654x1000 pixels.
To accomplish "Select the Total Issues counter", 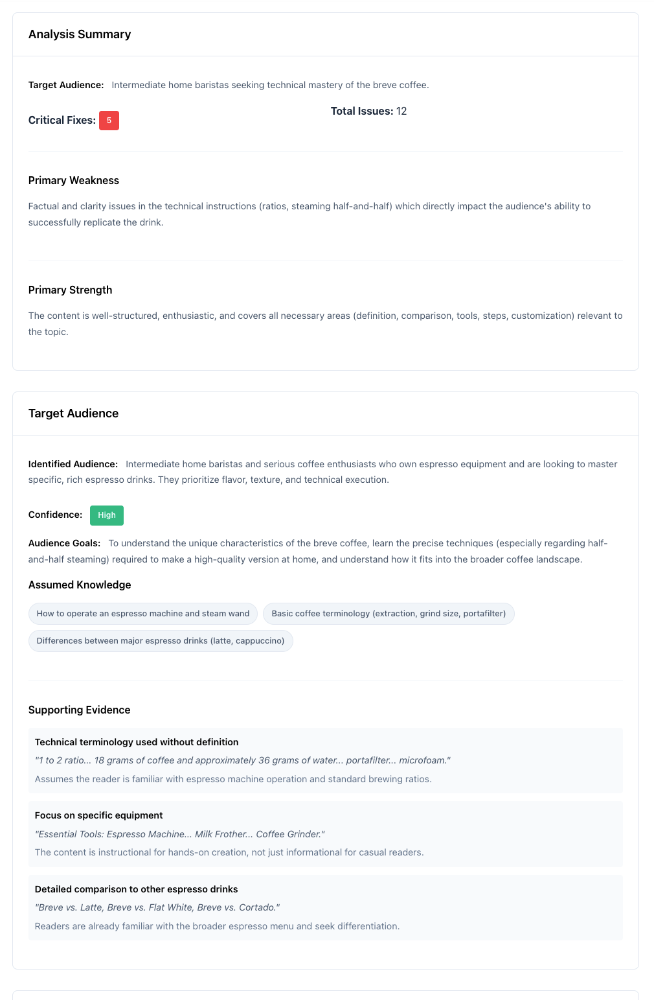I will pyautogui.click(x=366, y=111).
